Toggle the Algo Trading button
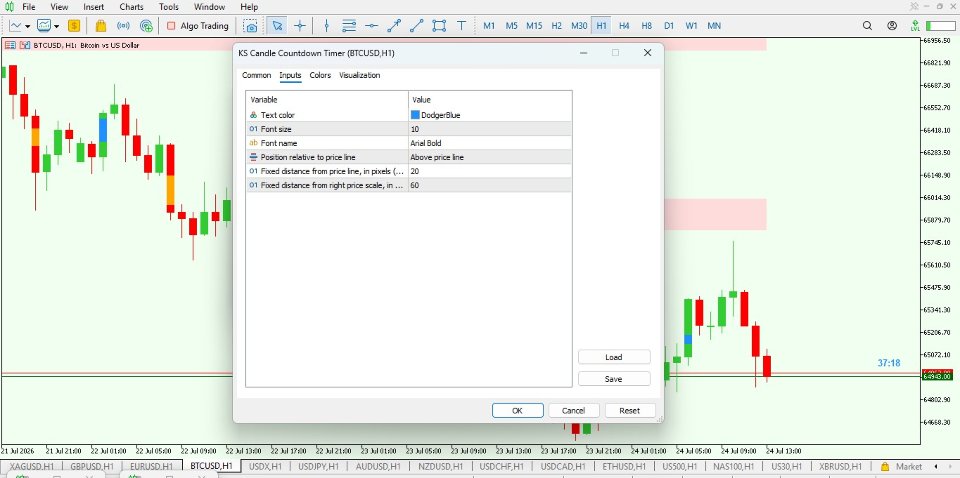 (x=197, y=26)
